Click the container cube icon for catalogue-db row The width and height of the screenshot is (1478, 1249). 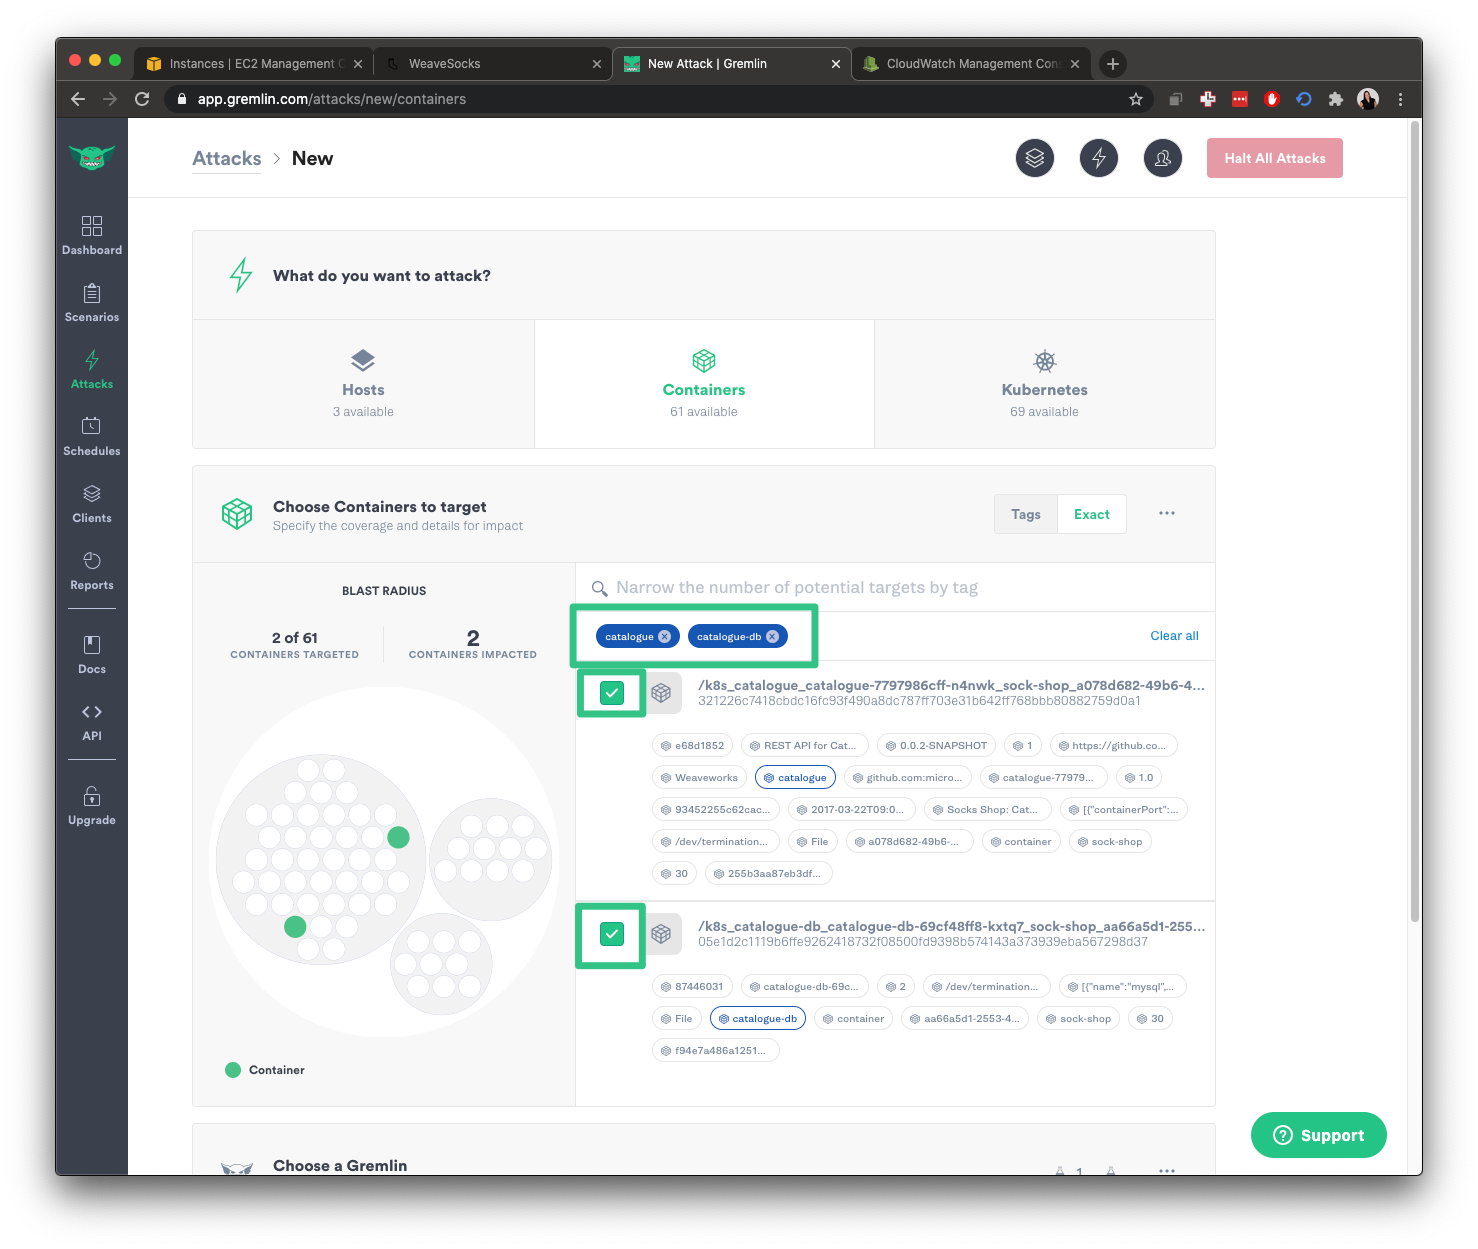[661, 934]
